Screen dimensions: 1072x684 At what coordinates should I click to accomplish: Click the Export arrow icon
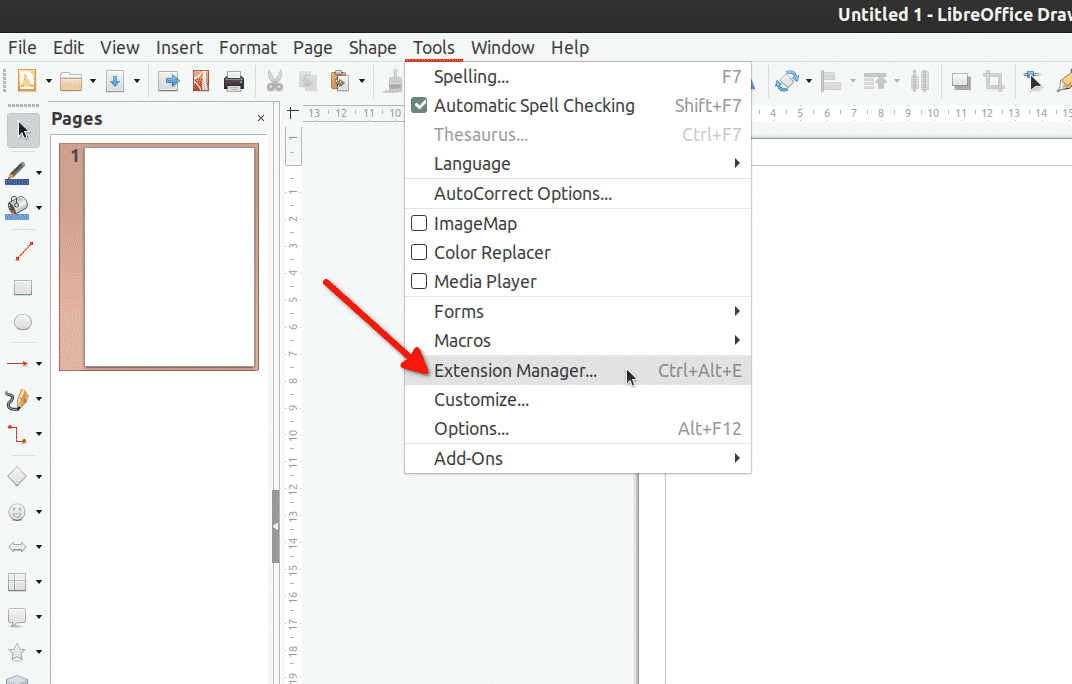pyautogui.click(x=169, y=81)
